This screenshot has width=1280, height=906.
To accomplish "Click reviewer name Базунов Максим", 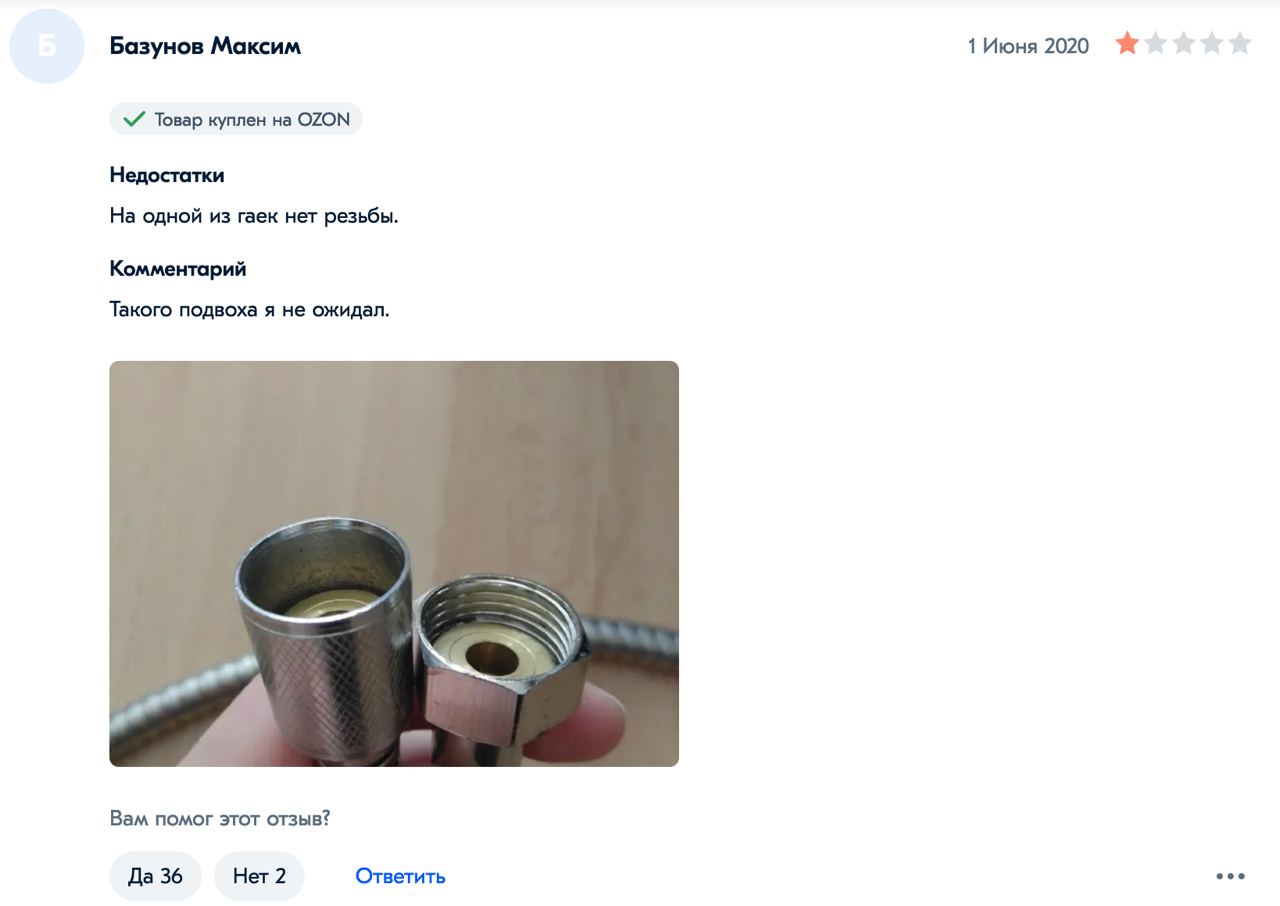I will (x=205, y=46).
